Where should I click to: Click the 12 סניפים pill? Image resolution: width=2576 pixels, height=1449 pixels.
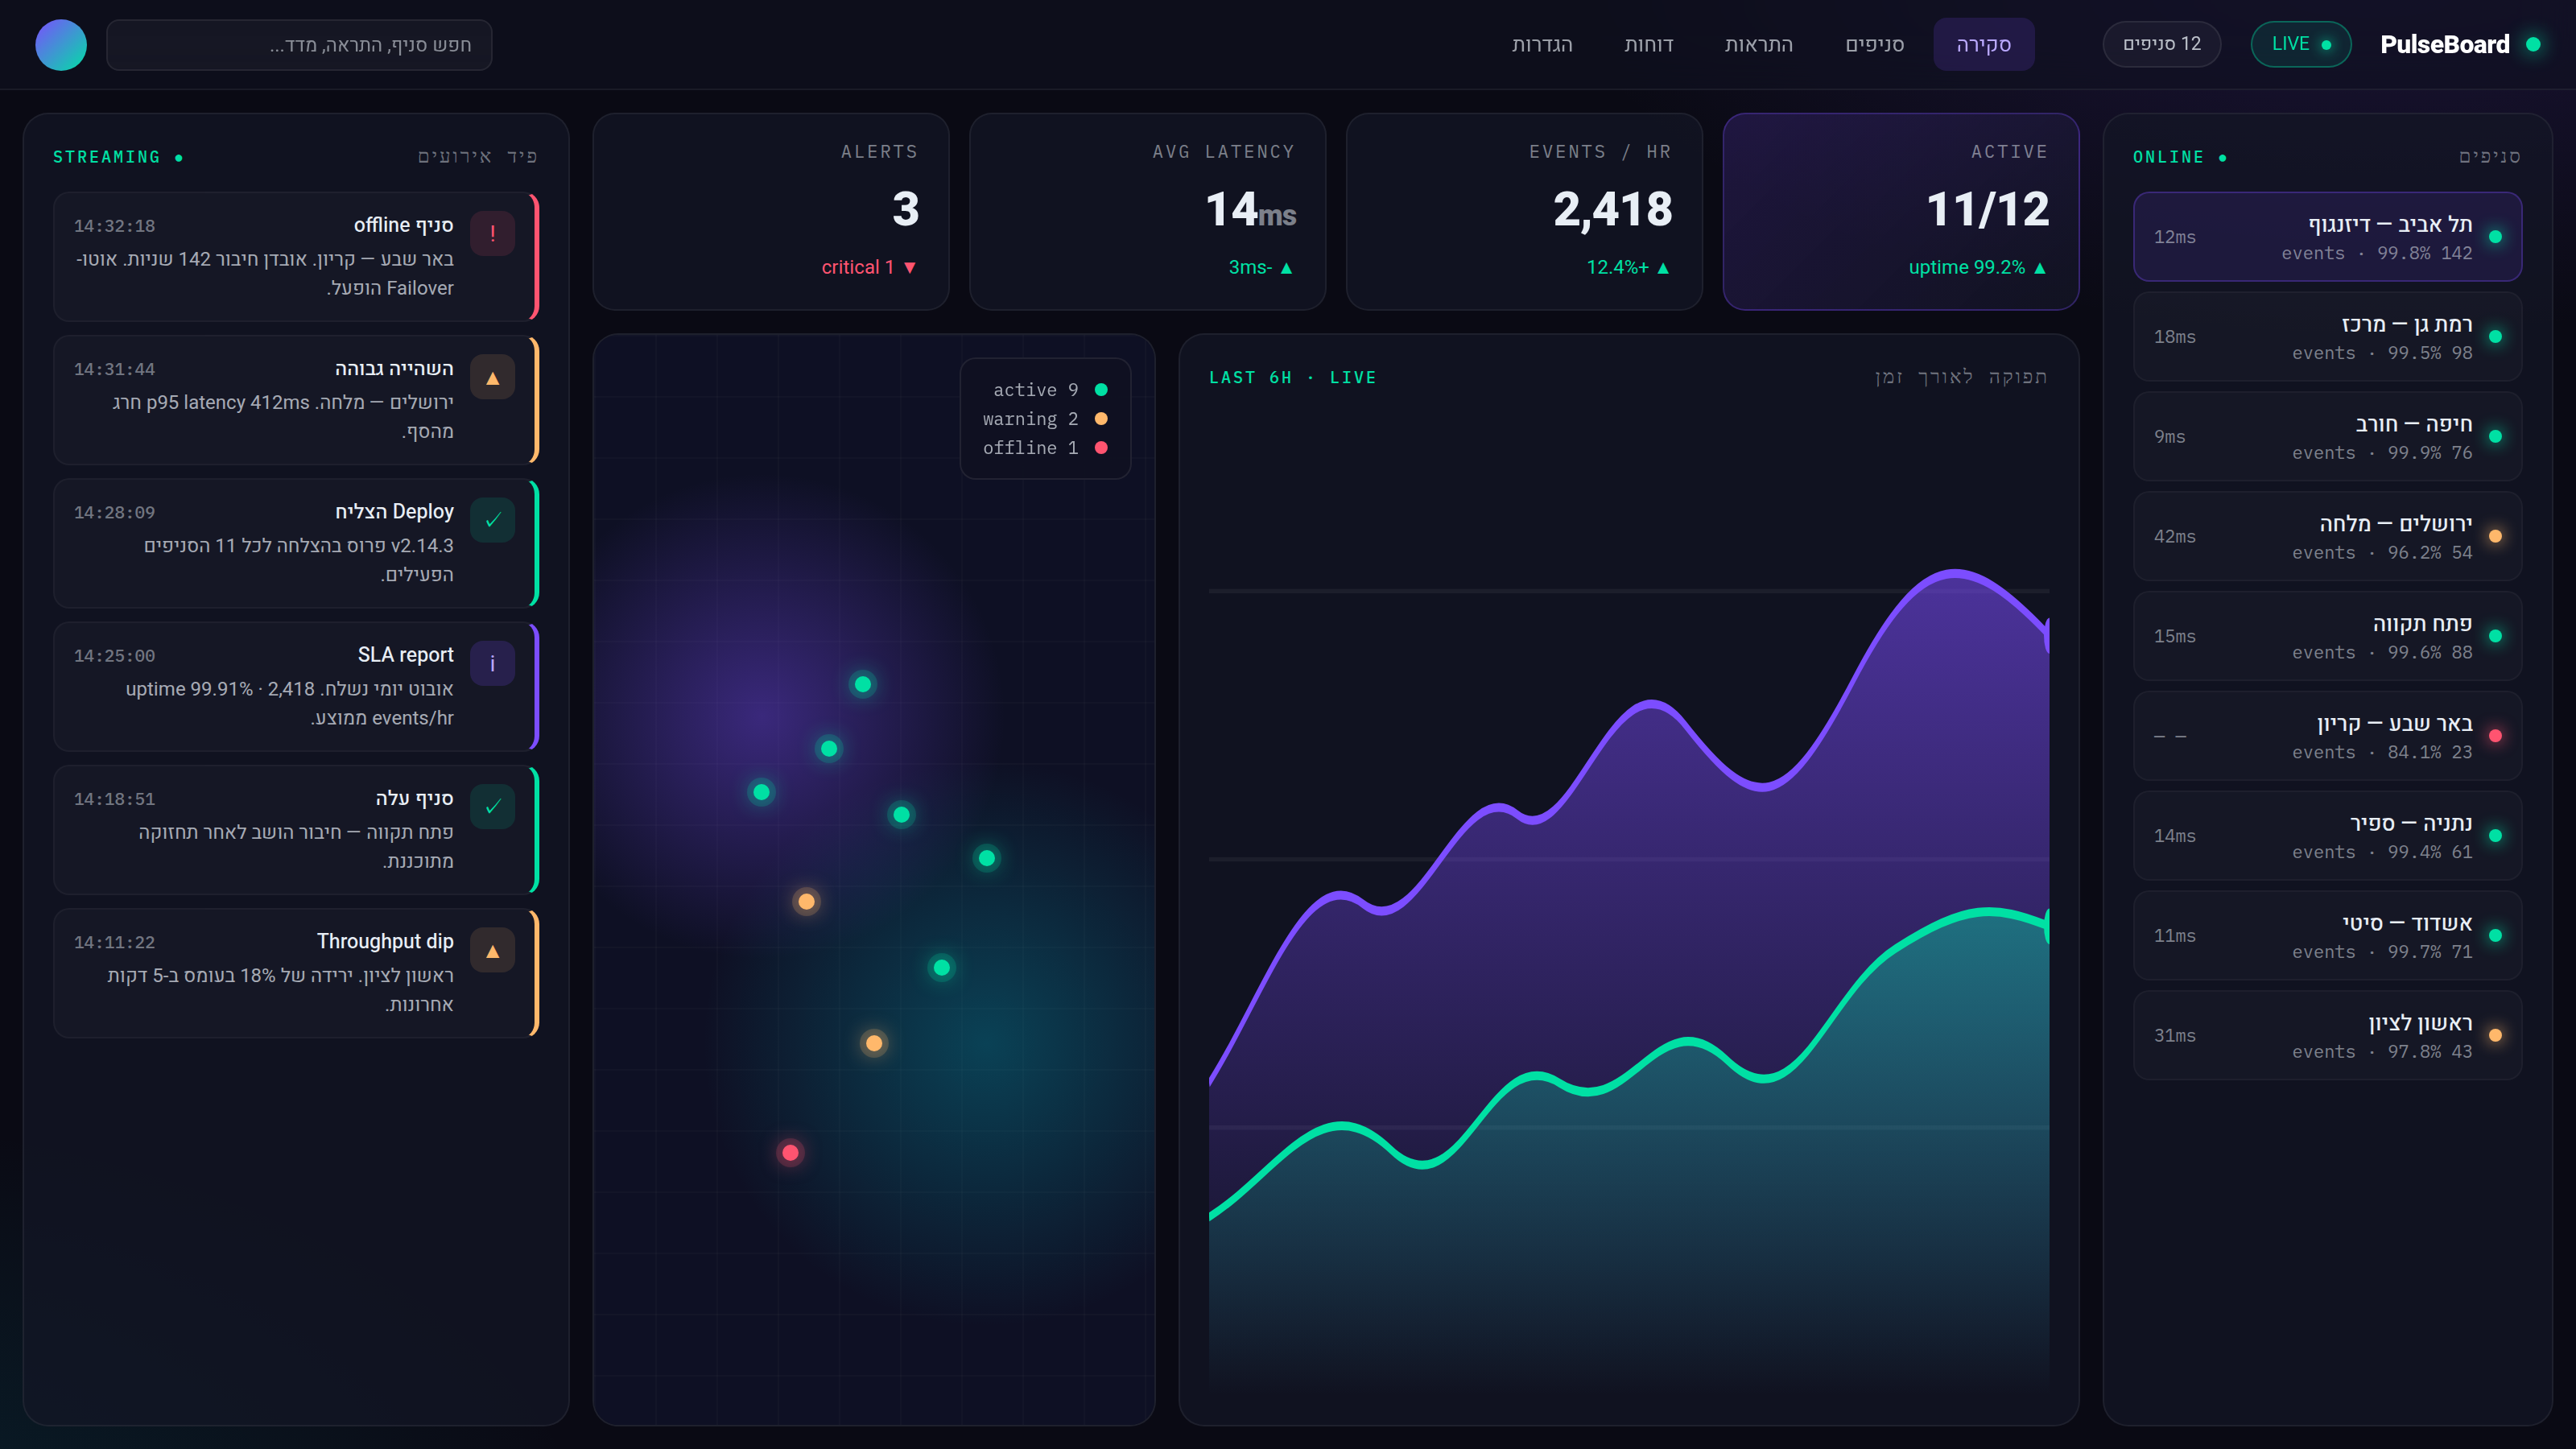(x=2162, y=45)
